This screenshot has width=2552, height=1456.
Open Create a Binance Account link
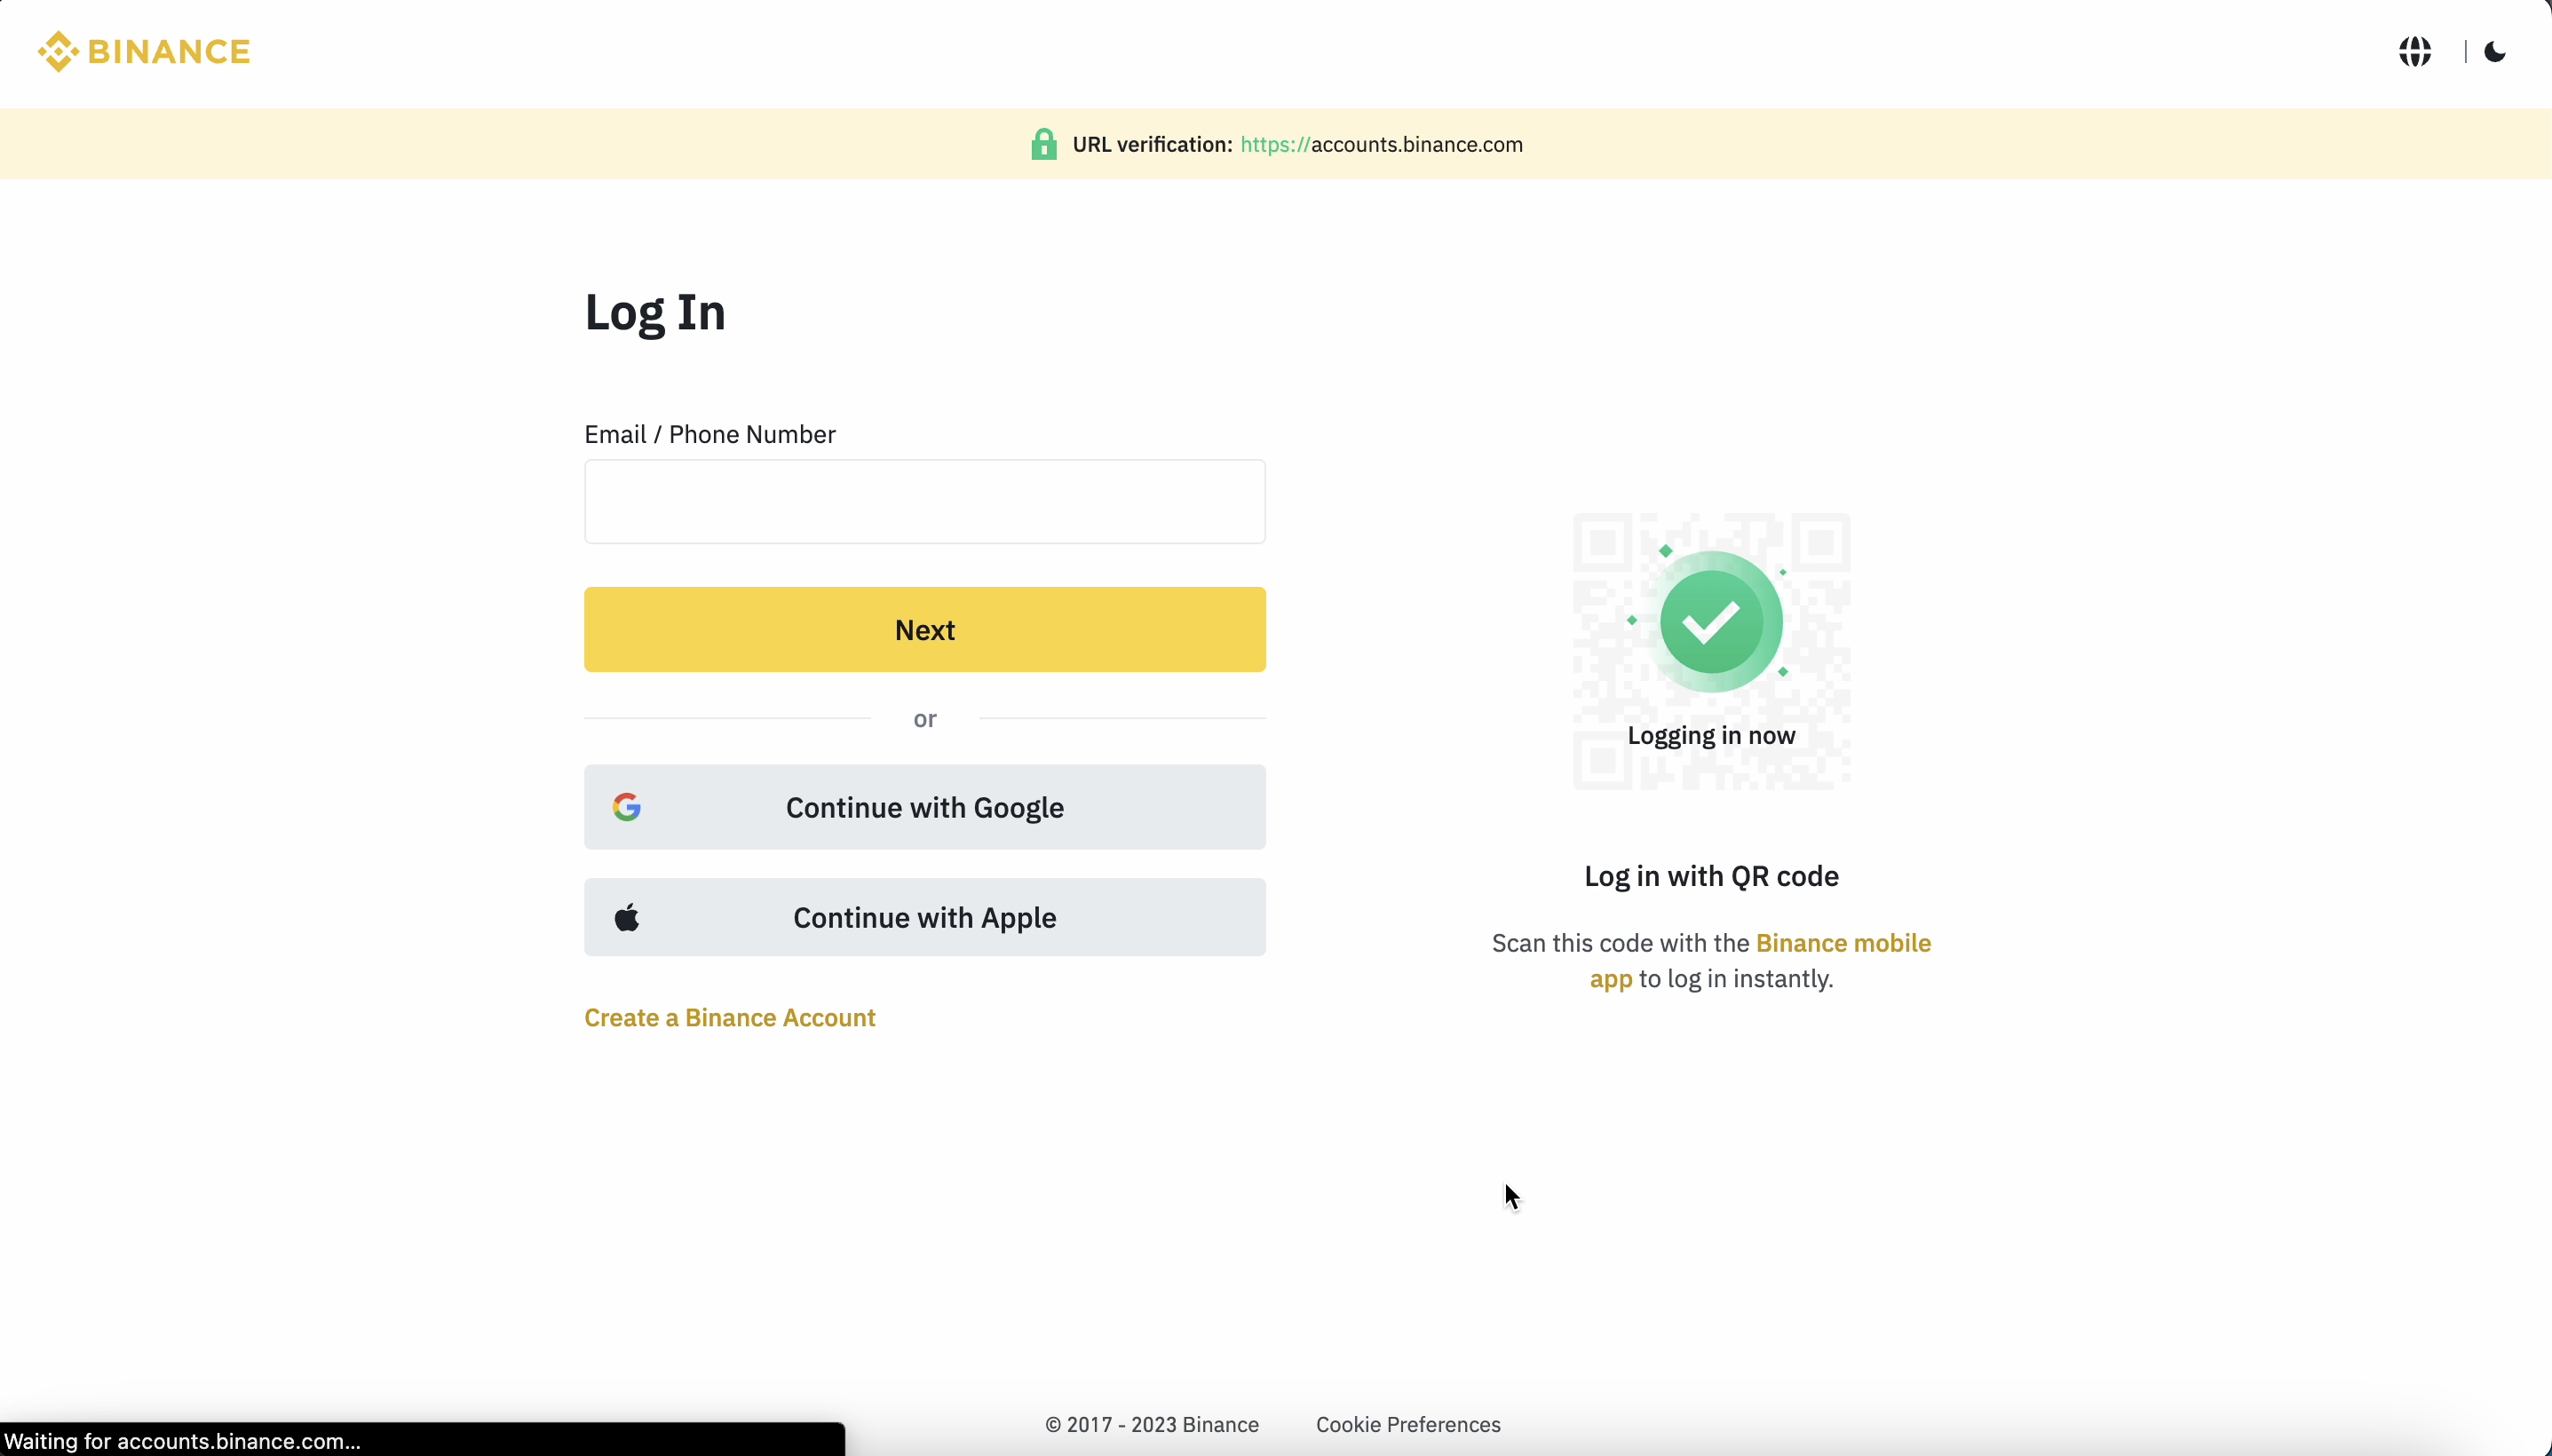coord(730,1017)
